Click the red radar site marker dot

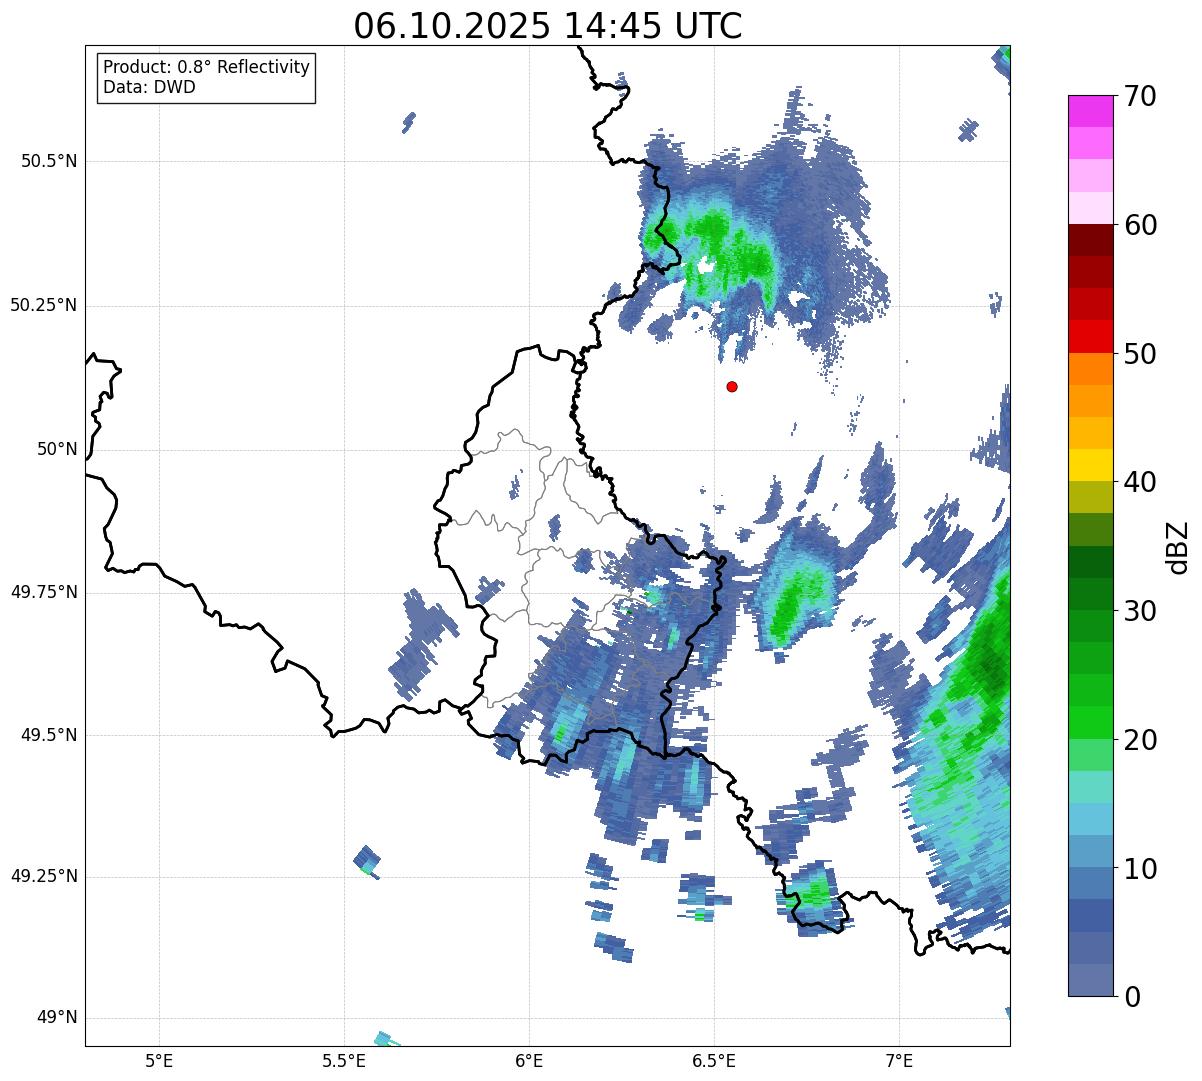[x=732, y=386]
